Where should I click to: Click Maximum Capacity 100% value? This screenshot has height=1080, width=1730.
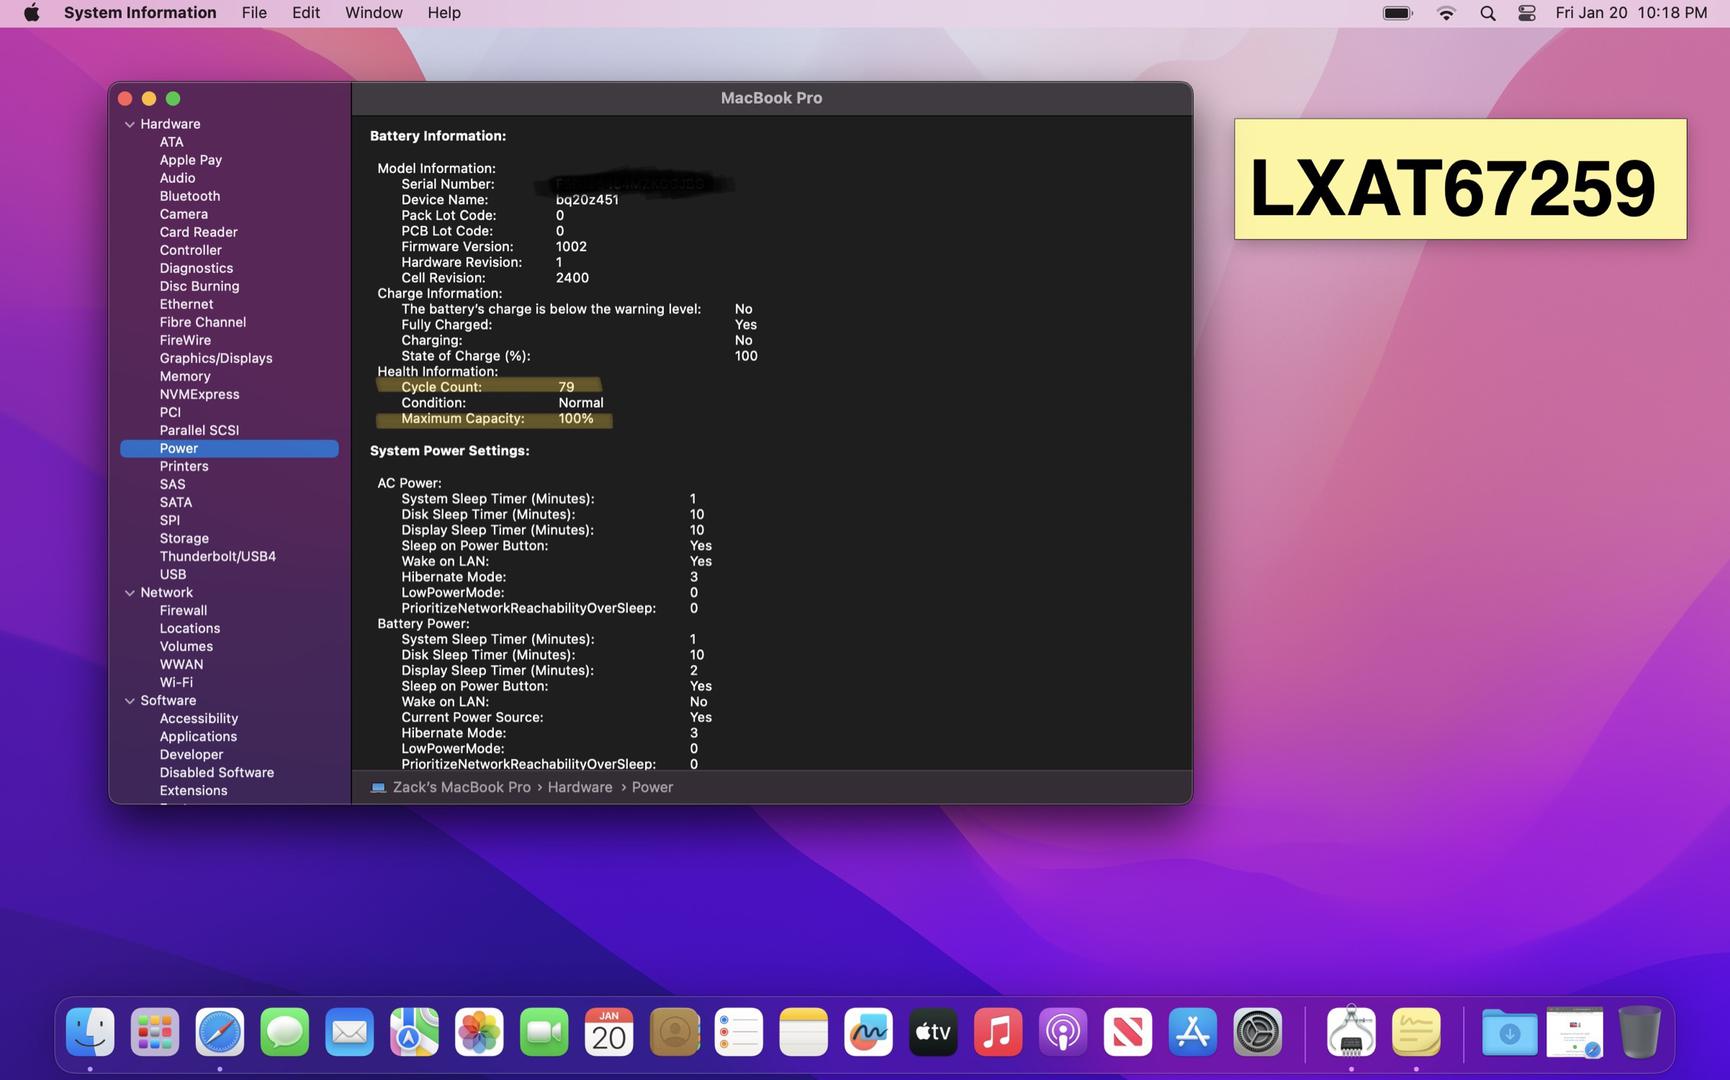(576, 418)
